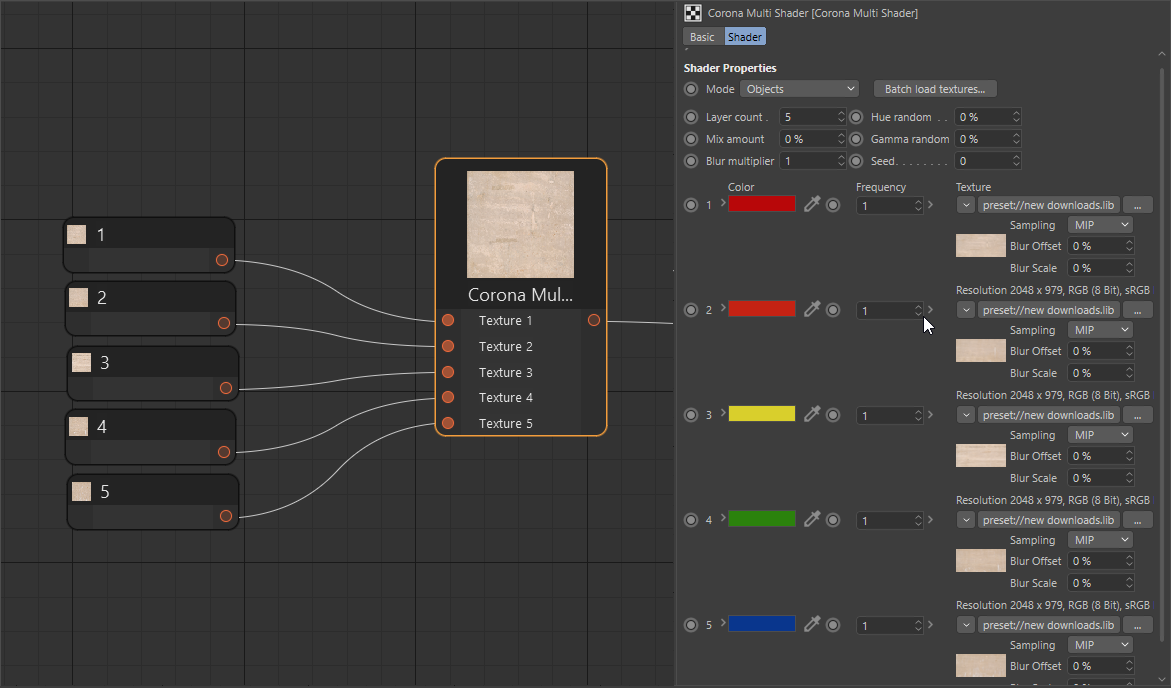Expand the layer 1 color chevron
Viewport: 1171px width, 688px height.
(723, 203)
